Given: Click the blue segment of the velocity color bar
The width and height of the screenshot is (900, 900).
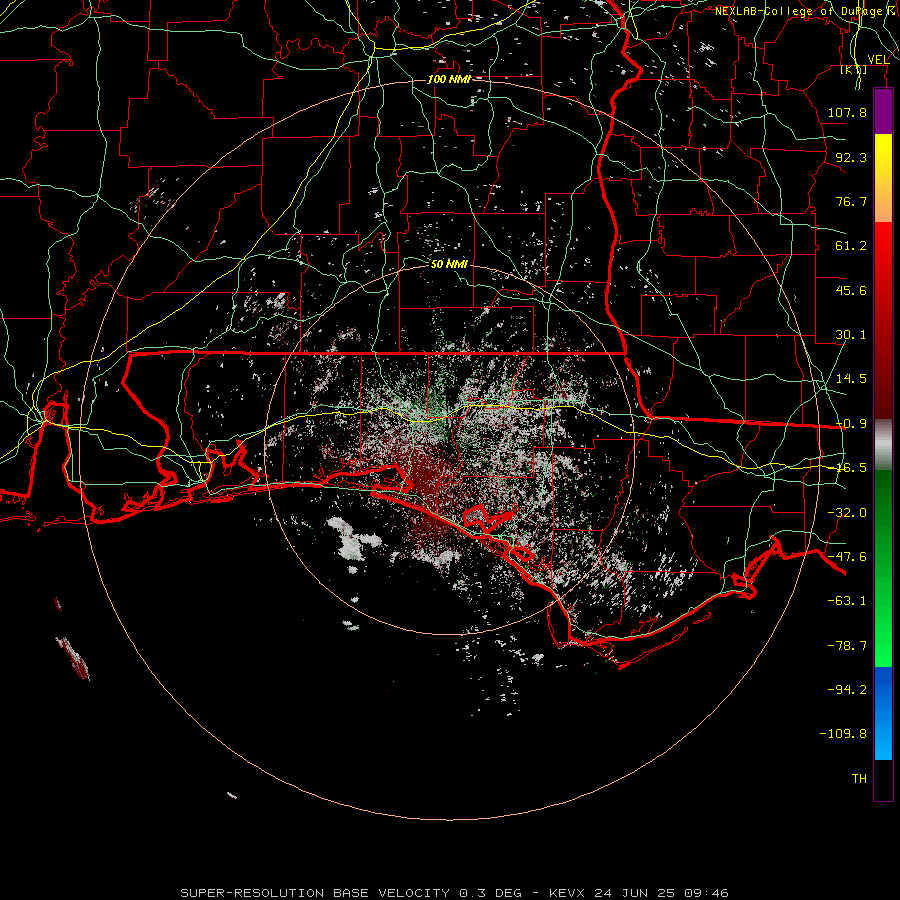Looking at the screenshot, I should click(883, 713).
